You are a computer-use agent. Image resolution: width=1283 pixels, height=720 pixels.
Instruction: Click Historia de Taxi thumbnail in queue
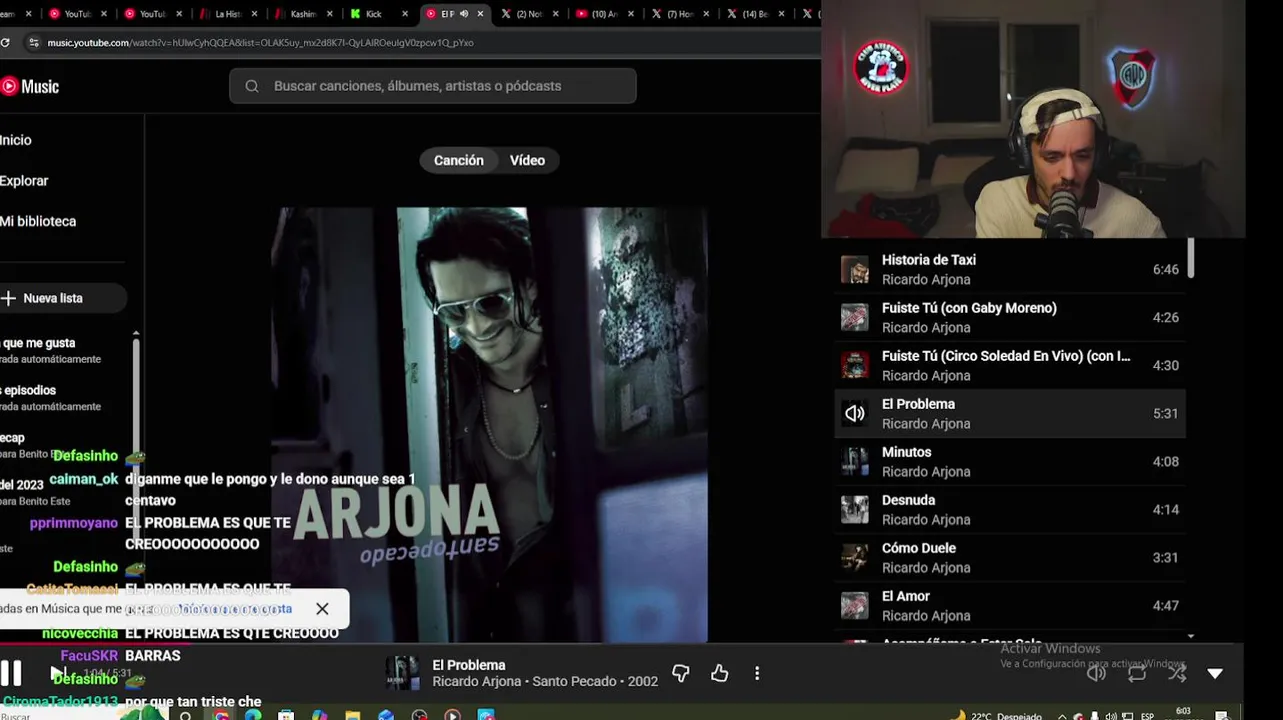pos(854,269)
